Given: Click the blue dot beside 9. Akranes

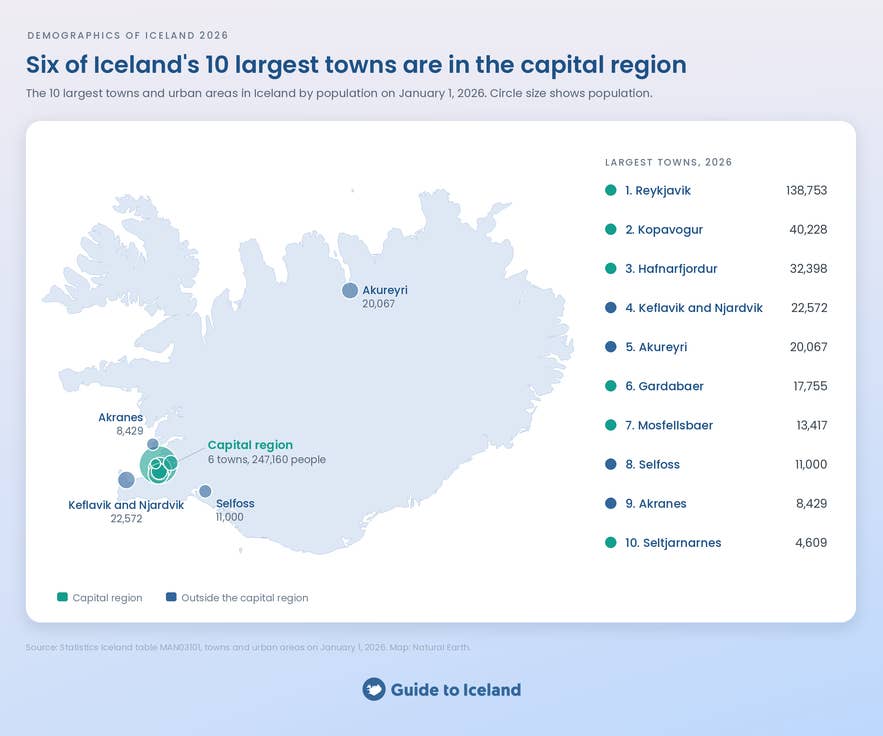Looking at the screenshot, I should tap(610, 503).
